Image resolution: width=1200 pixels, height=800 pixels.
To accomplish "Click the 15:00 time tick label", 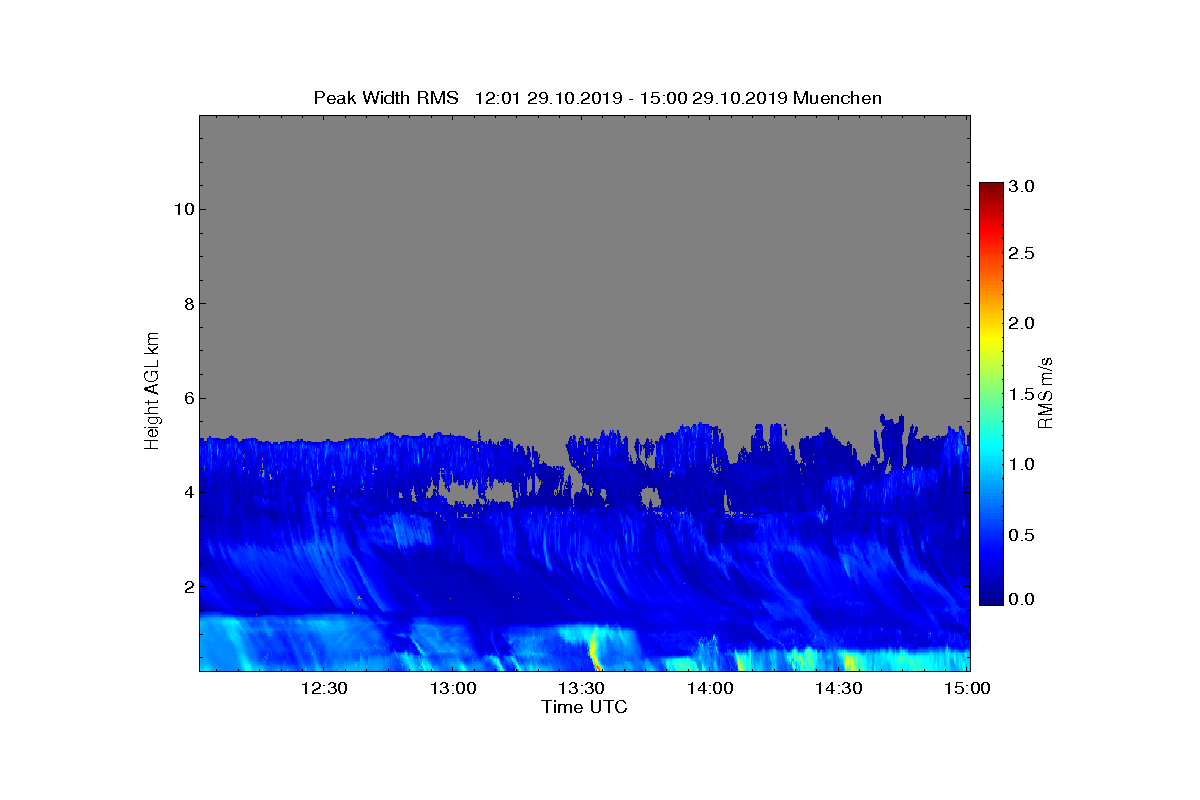I will pyautogui.click(x=967, y=689).
